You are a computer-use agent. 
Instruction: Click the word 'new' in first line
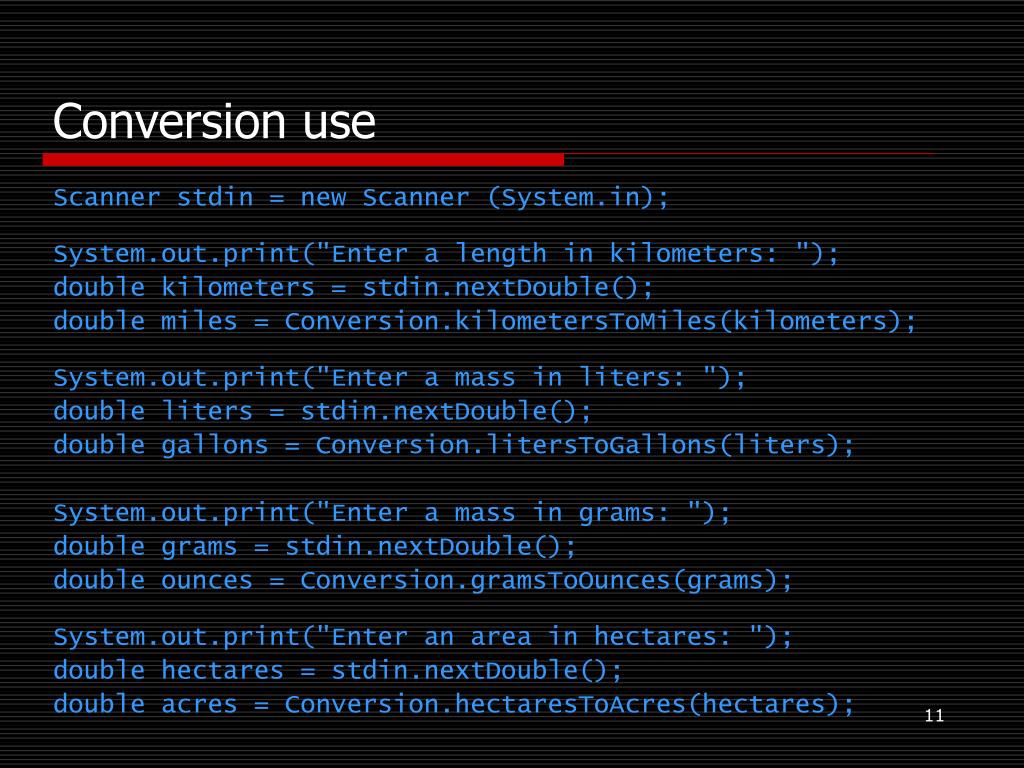323,198
